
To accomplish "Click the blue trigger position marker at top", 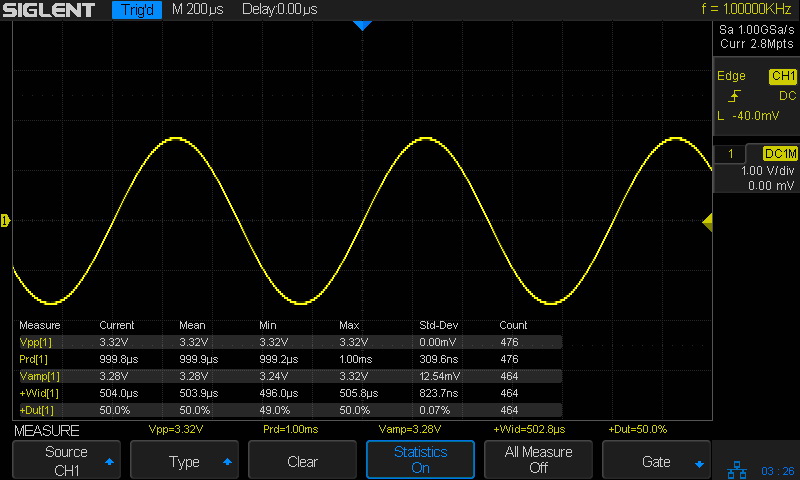I will (362, 26).
